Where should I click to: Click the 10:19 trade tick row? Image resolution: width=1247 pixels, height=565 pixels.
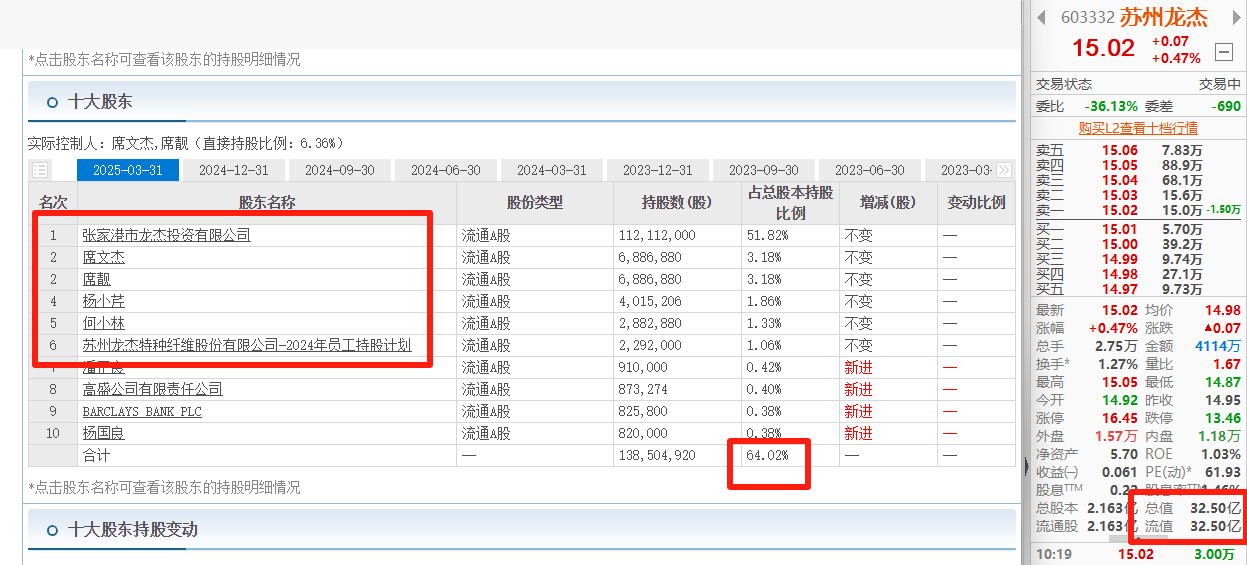pos(1138,554)
